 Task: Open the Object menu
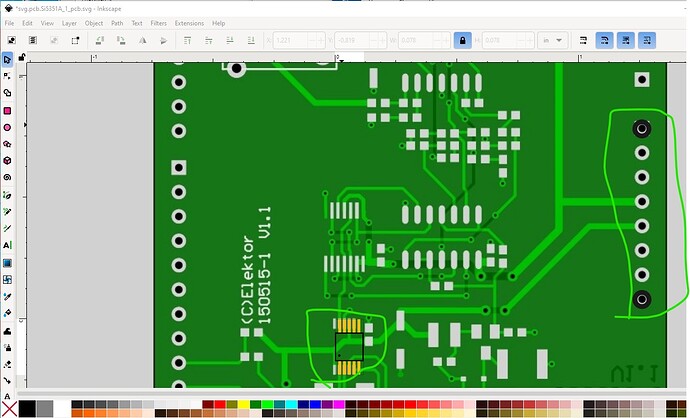pos(94,22)
